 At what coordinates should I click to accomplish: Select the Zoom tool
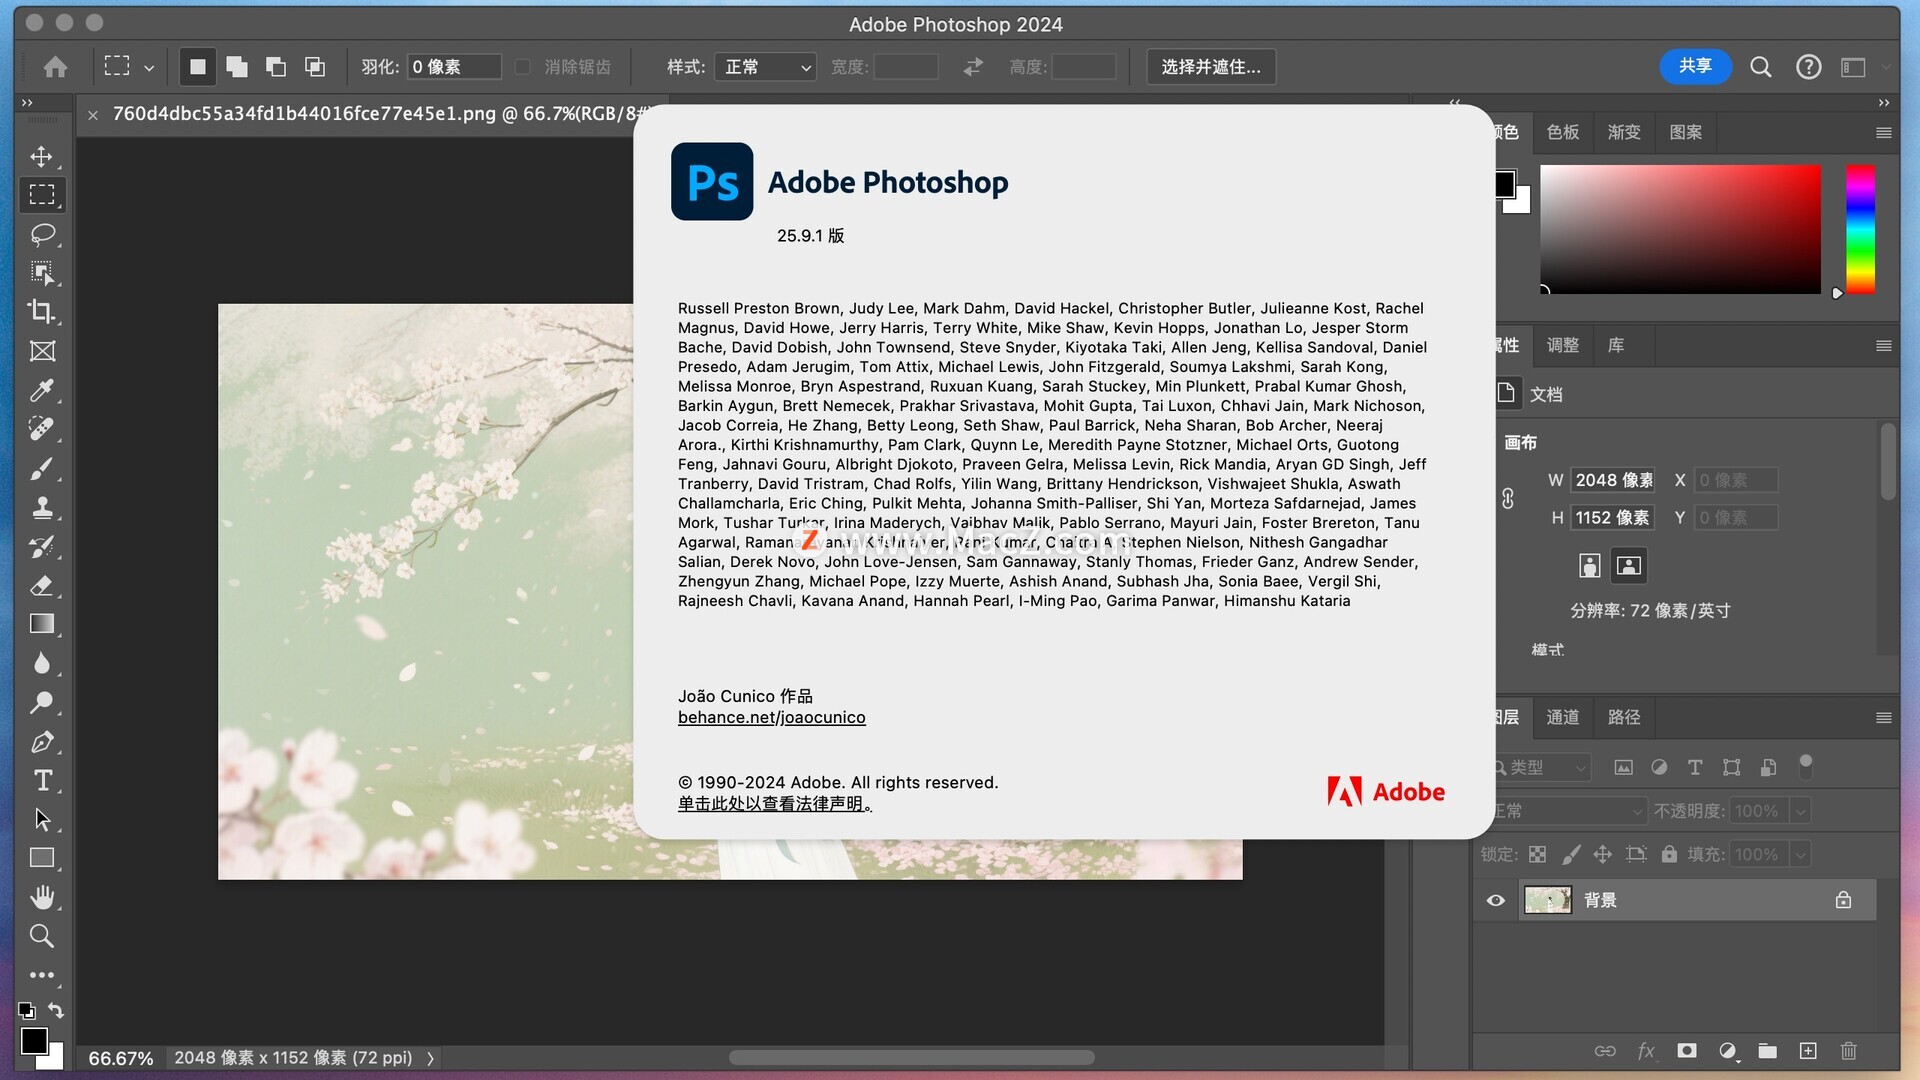coord(41,936)
